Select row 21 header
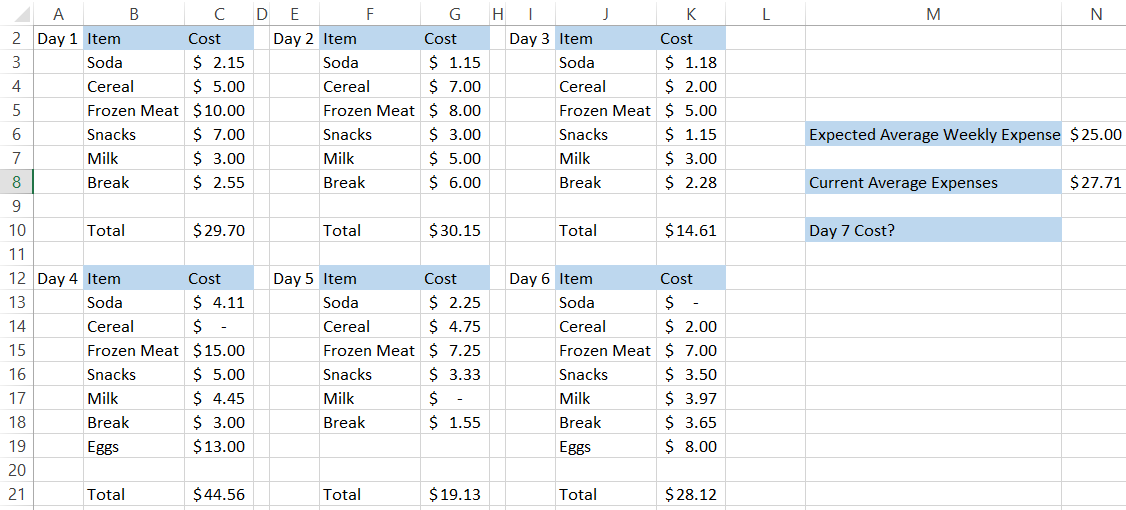 (x=16, y=494)
